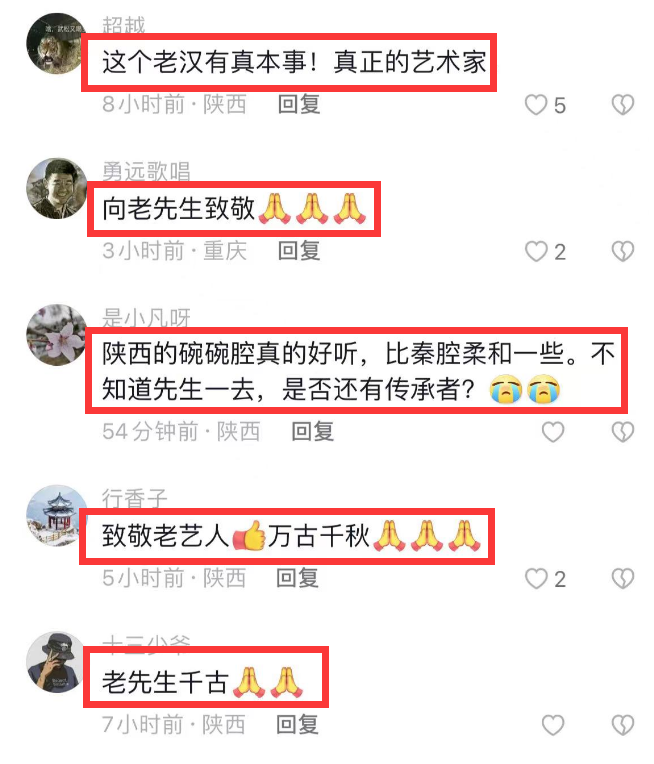The width and height of the screenshot is (654, 764).
Task: Reply to the 3小时前 重庆 comment
Action: (x=299, y=251)
